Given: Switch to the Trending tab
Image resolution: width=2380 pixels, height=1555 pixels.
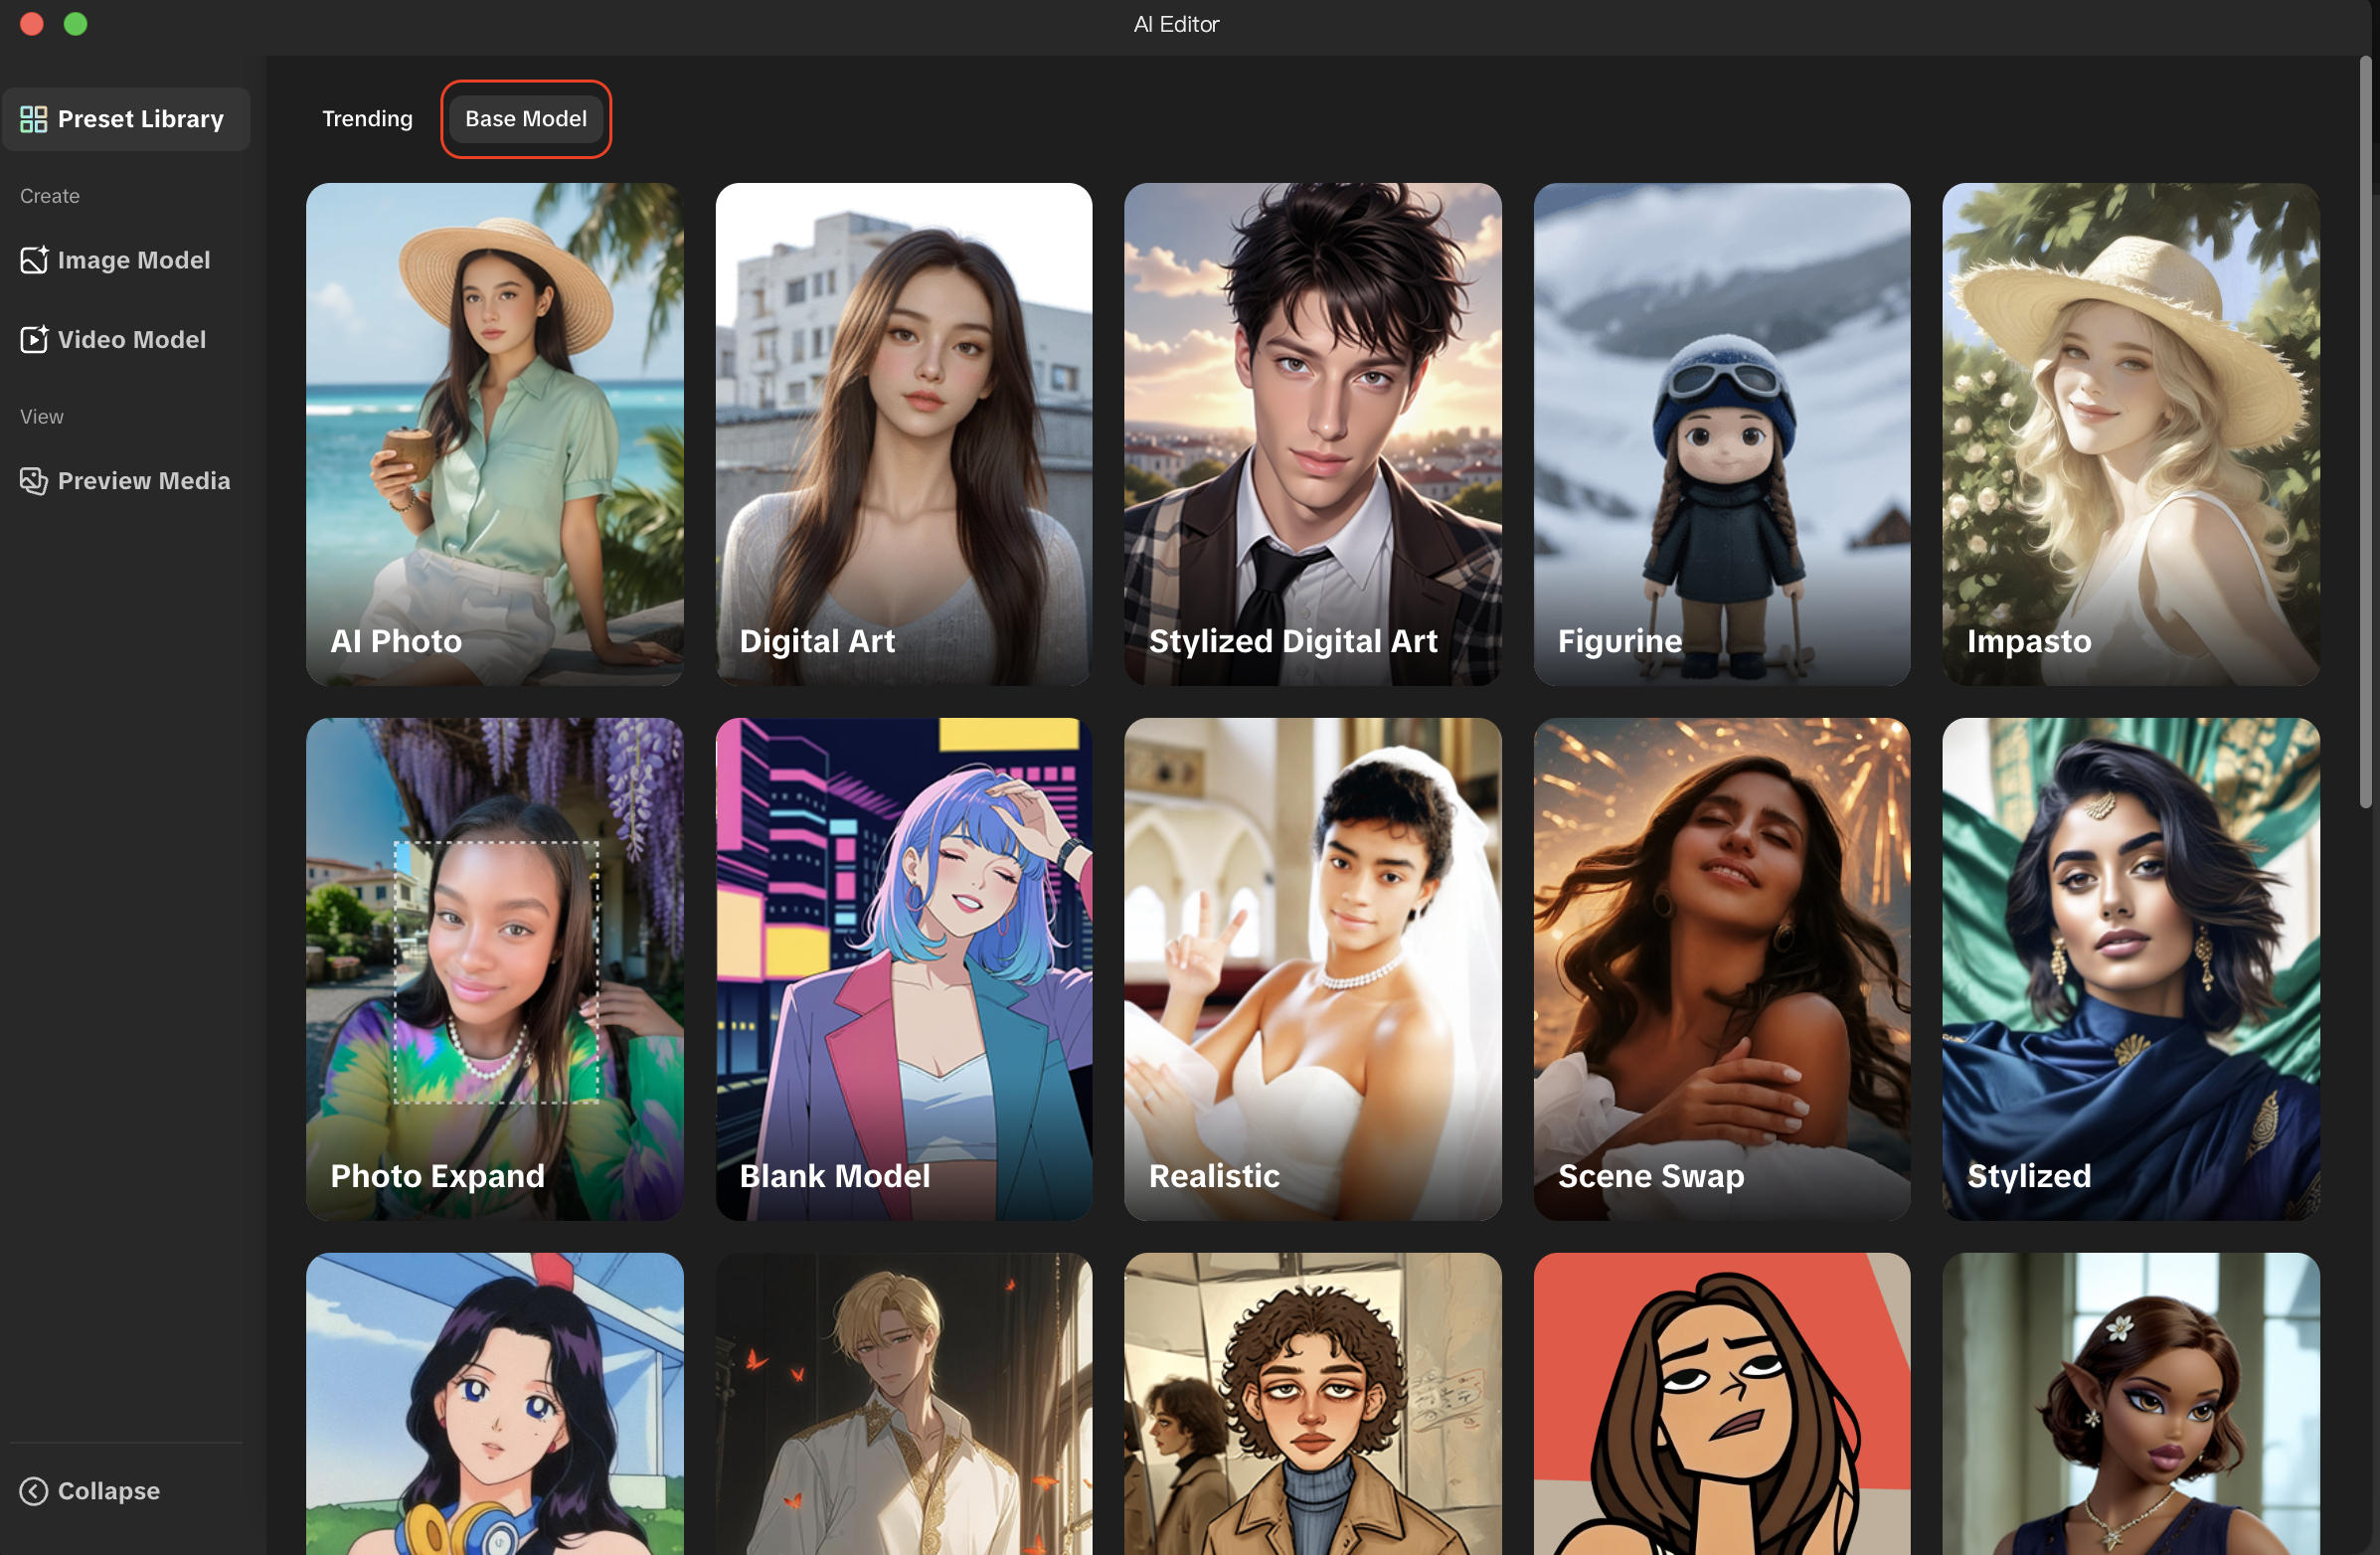Looking at the screenshot, I should tap(367, 119).
